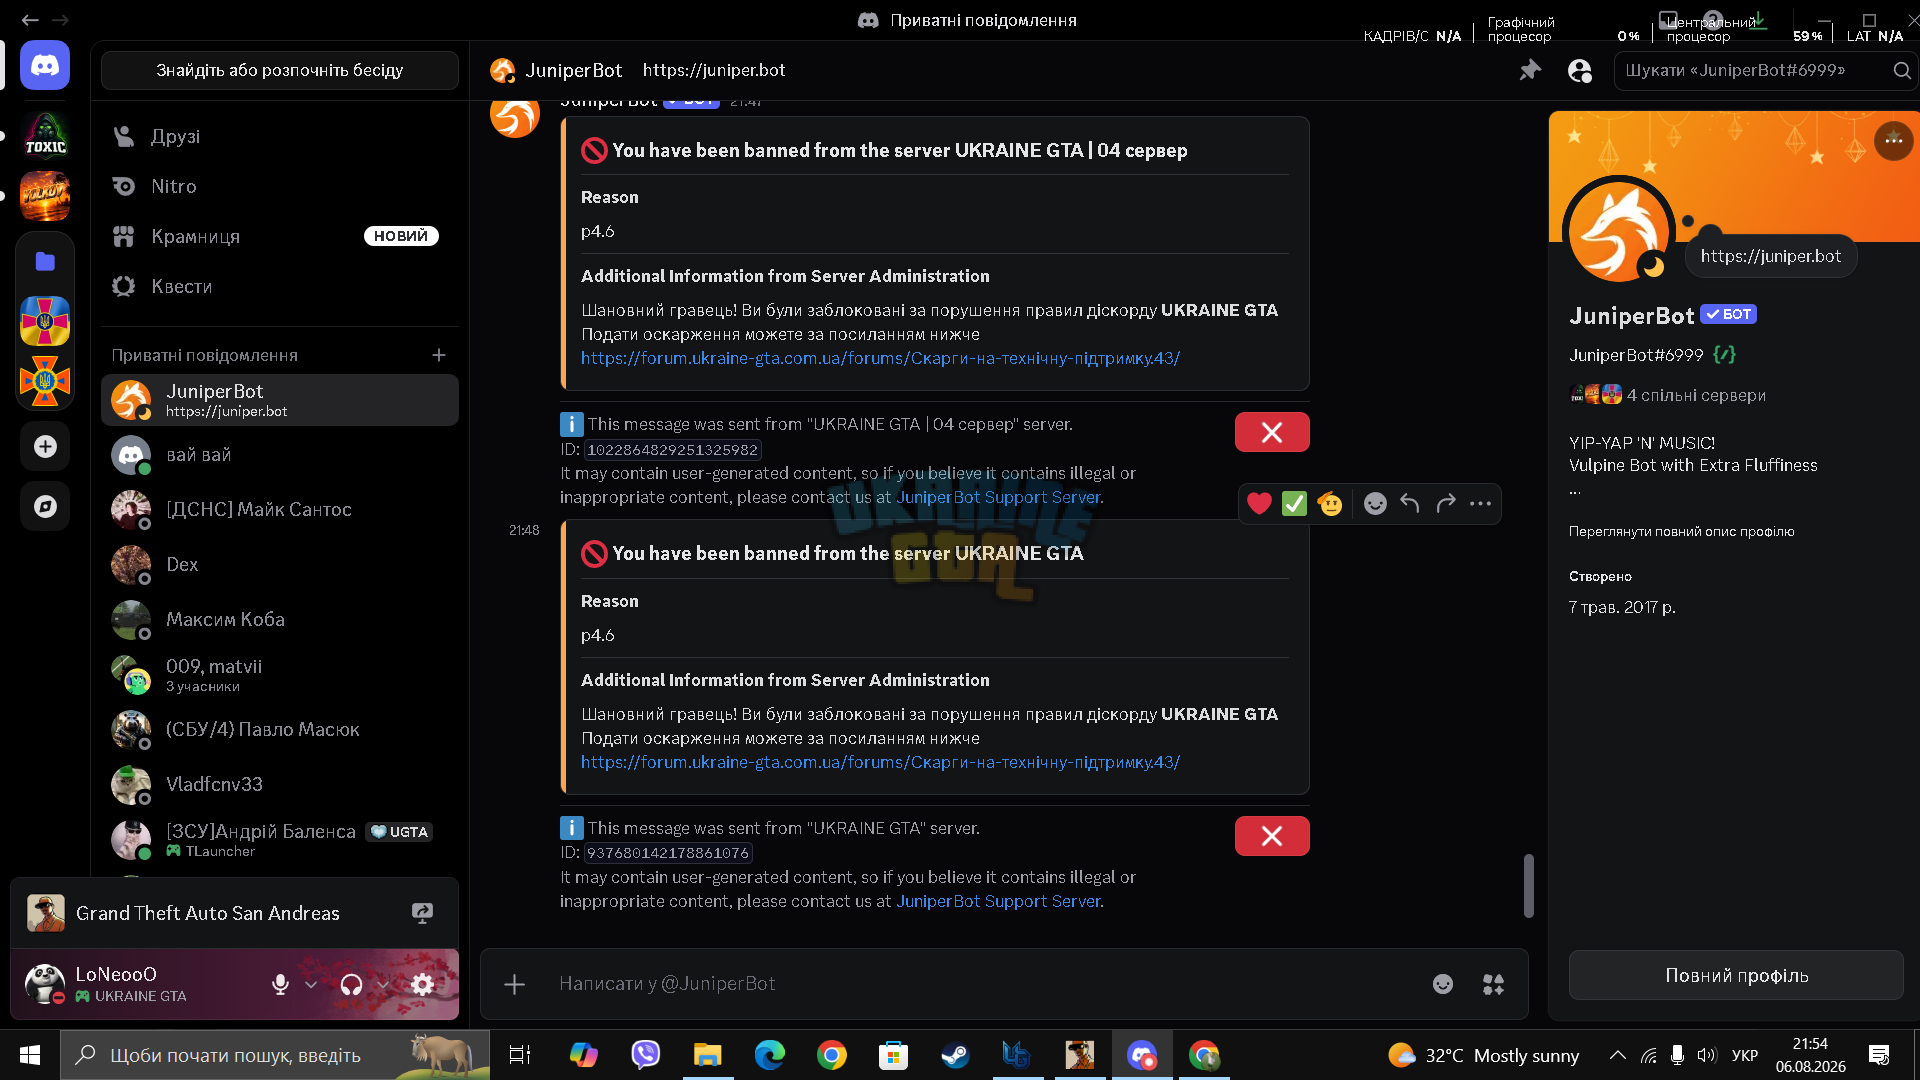Open apps launcher in message bar
1920x1080 pixels.
[x=1493, y=984]
